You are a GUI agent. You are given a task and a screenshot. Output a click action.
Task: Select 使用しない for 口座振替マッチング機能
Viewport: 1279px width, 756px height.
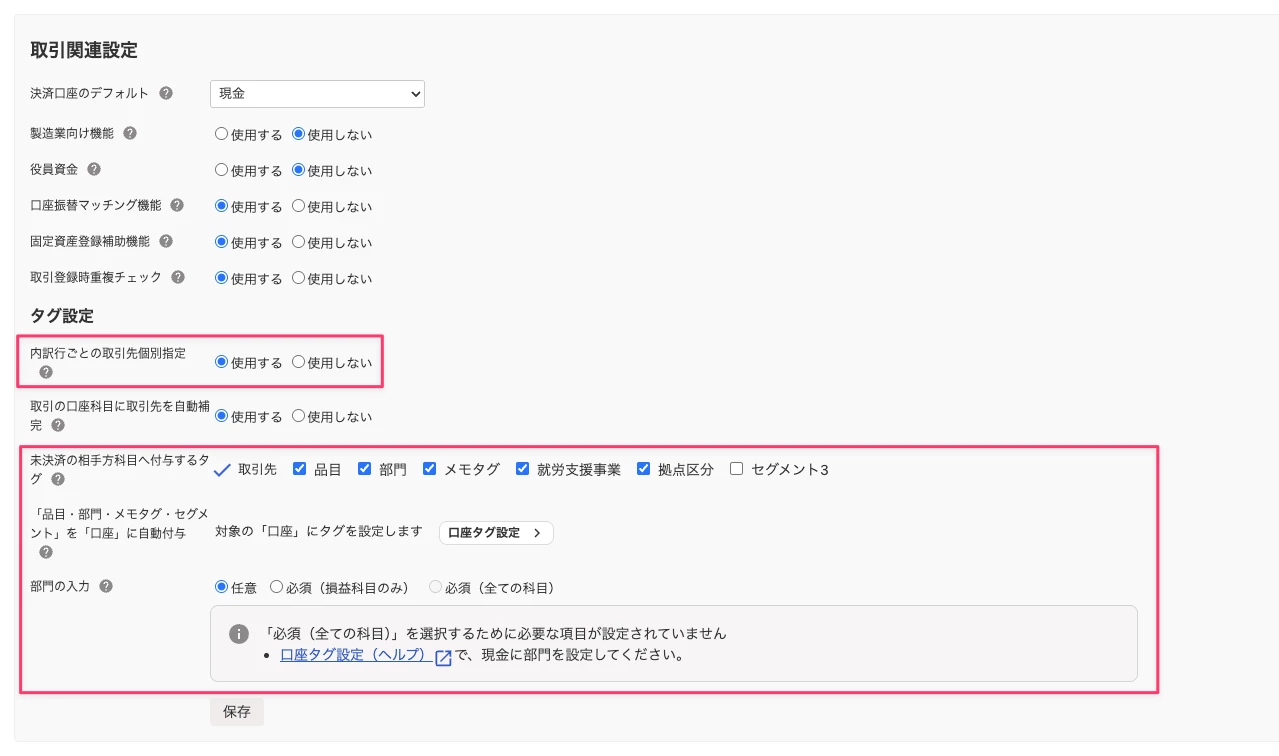(298, 206)
